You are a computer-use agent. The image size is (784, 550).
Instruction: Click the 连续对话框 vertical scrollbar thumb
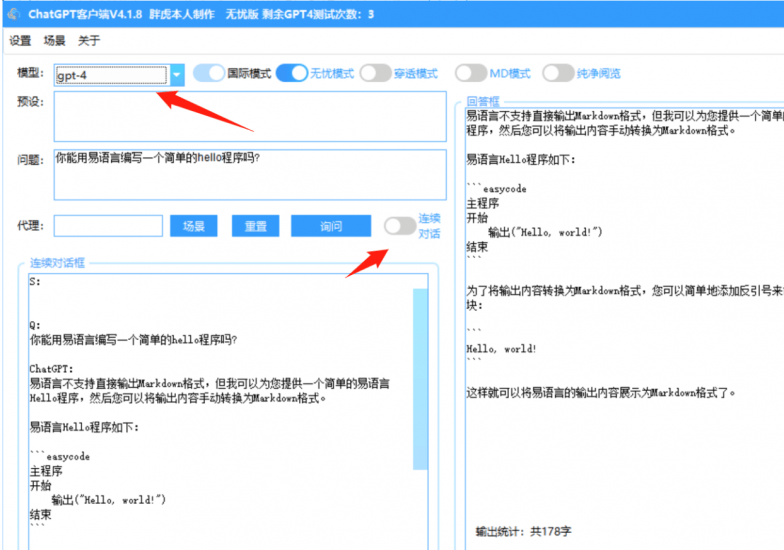pos(420,379)
